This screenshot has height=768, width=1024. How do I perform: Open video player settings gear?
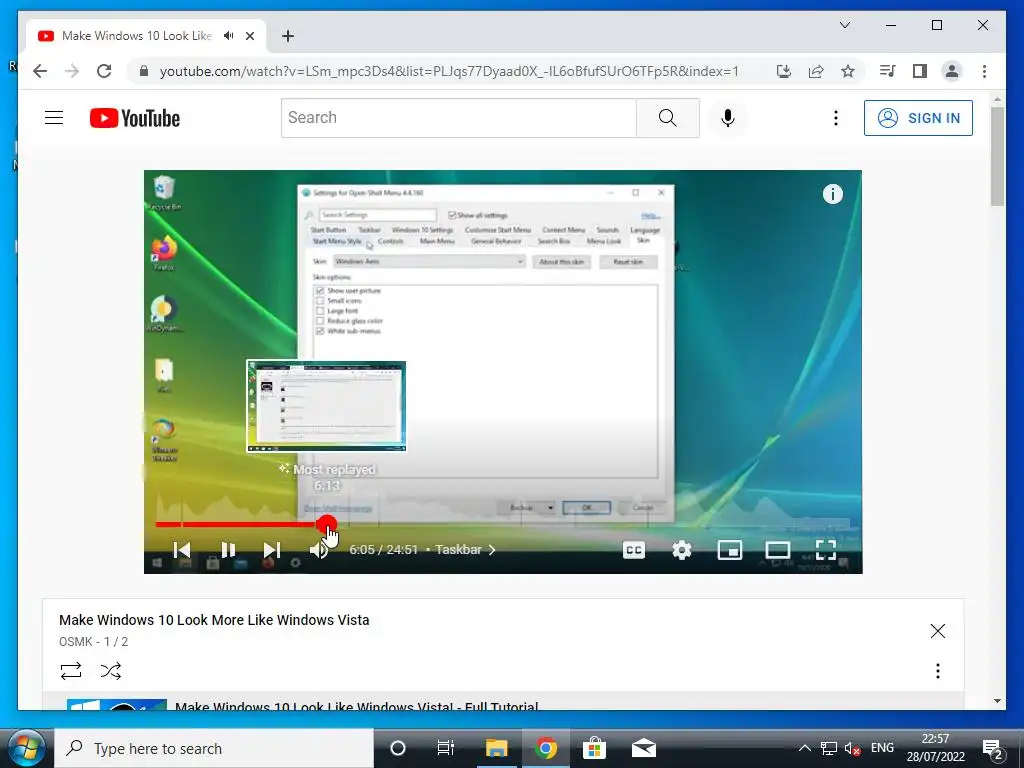pos(682,550)
